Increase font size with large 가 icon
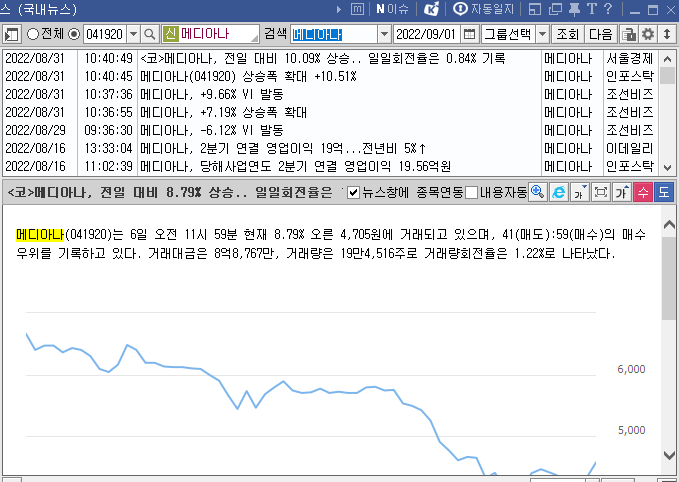The width and height of the screenshot is (679, 482). (622, 192)
